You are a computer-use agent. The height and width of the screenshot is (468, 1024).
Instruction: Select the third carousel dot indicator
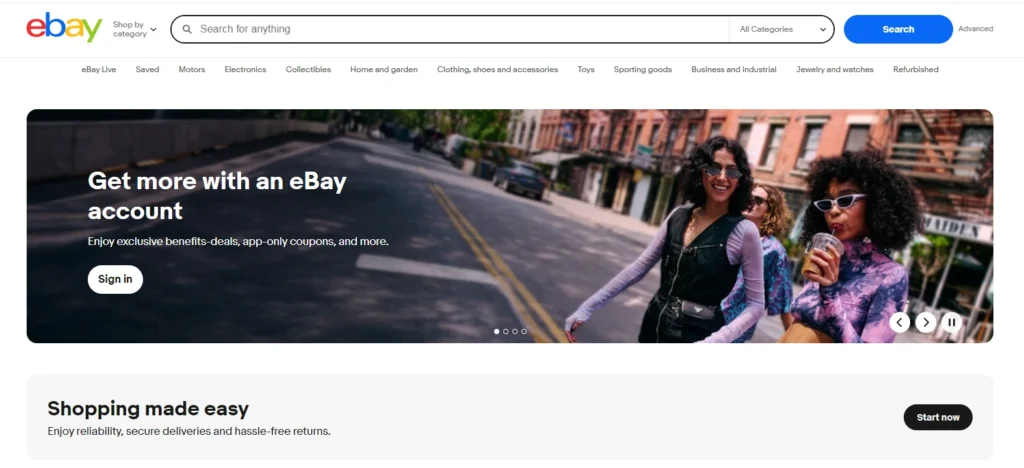515,332
